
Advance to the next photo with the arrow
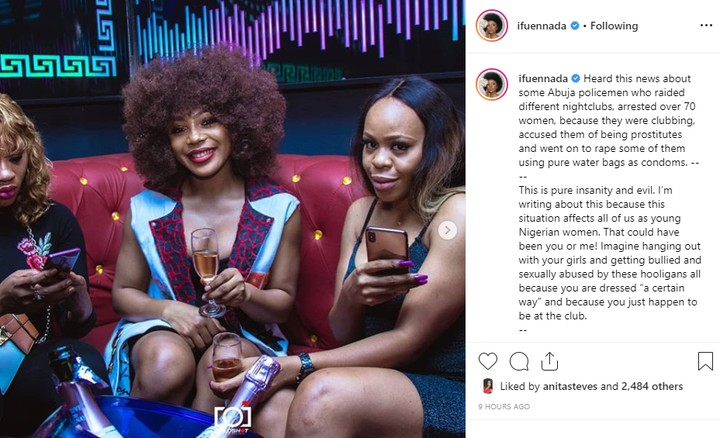(x=447, y=230)
